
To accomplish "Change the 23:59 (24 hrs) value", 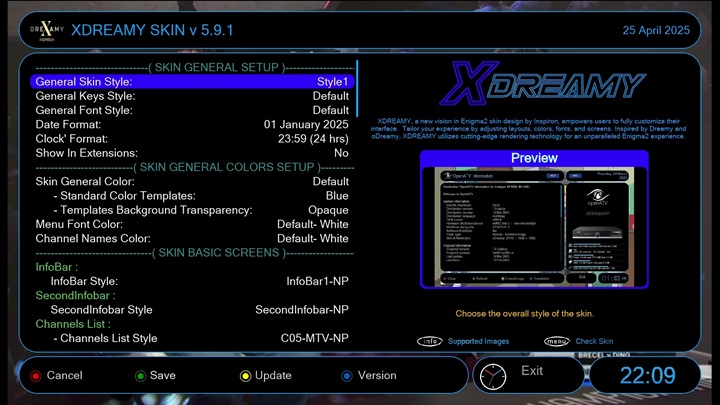I will tap(313, 139).
